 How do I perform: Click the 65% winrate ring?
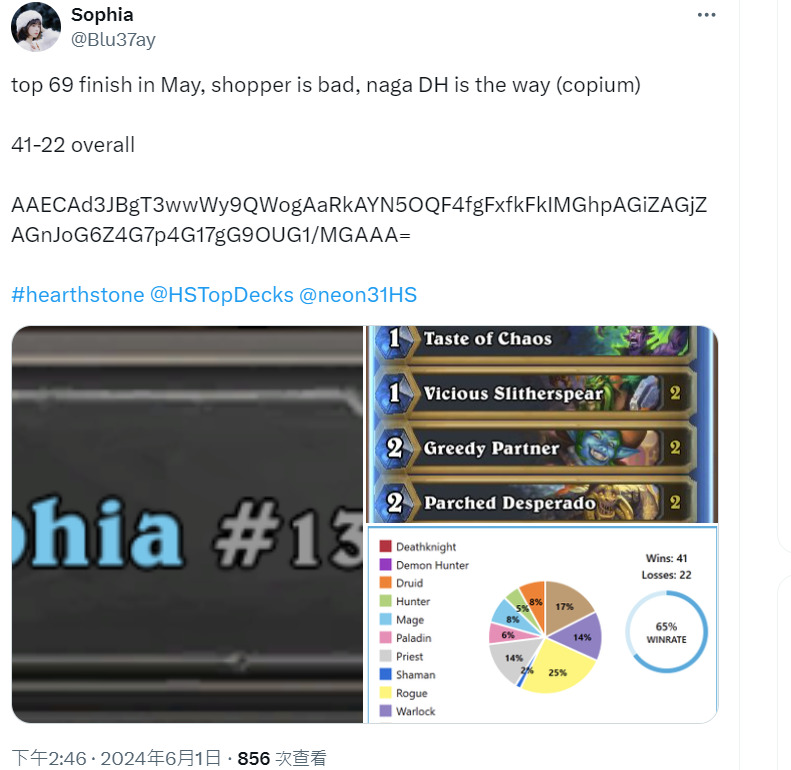pyautogui.click(x=666, y=632)
